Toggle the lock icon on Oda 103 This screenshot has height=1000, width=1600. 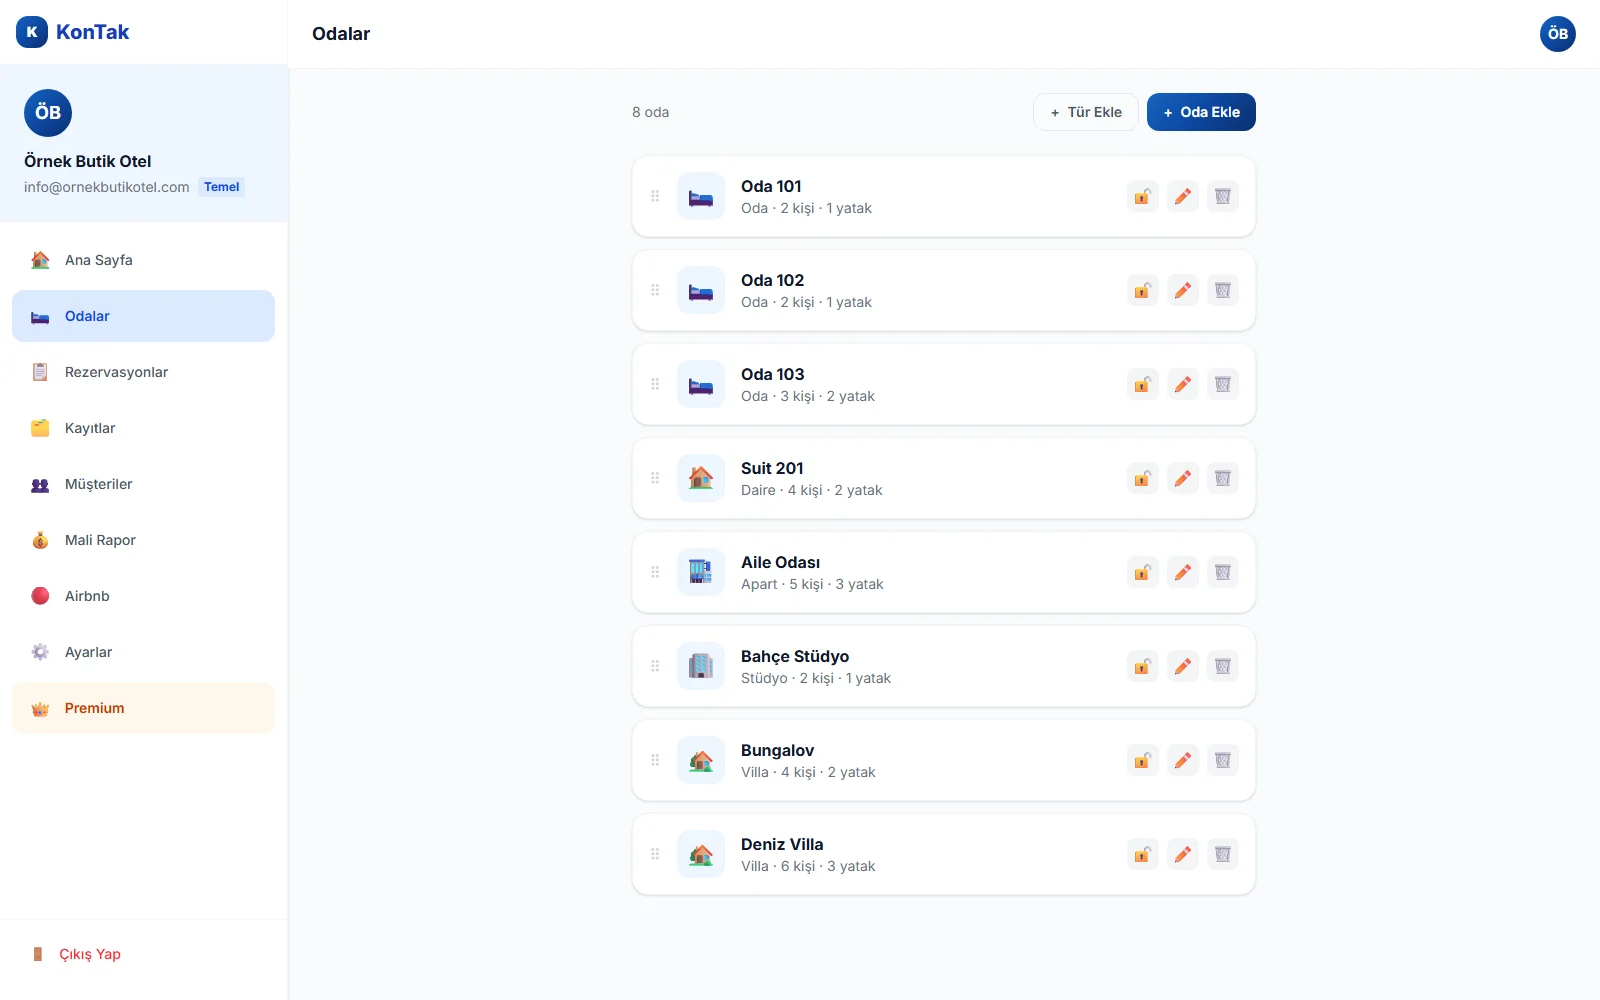[x=1143, y=384]
